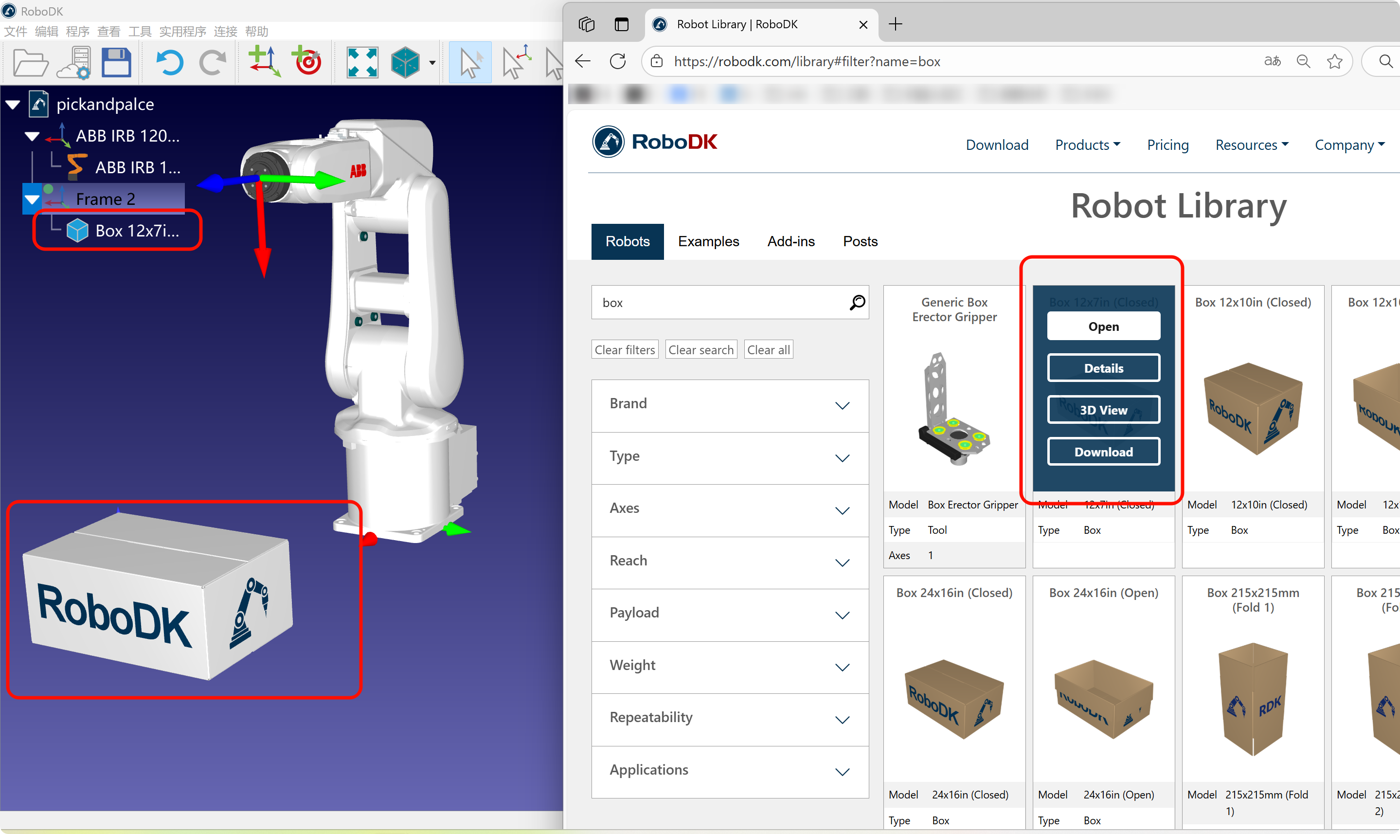Add a new target using the toolbar icon
1400x834 pixels.
[x=307, y=62]
